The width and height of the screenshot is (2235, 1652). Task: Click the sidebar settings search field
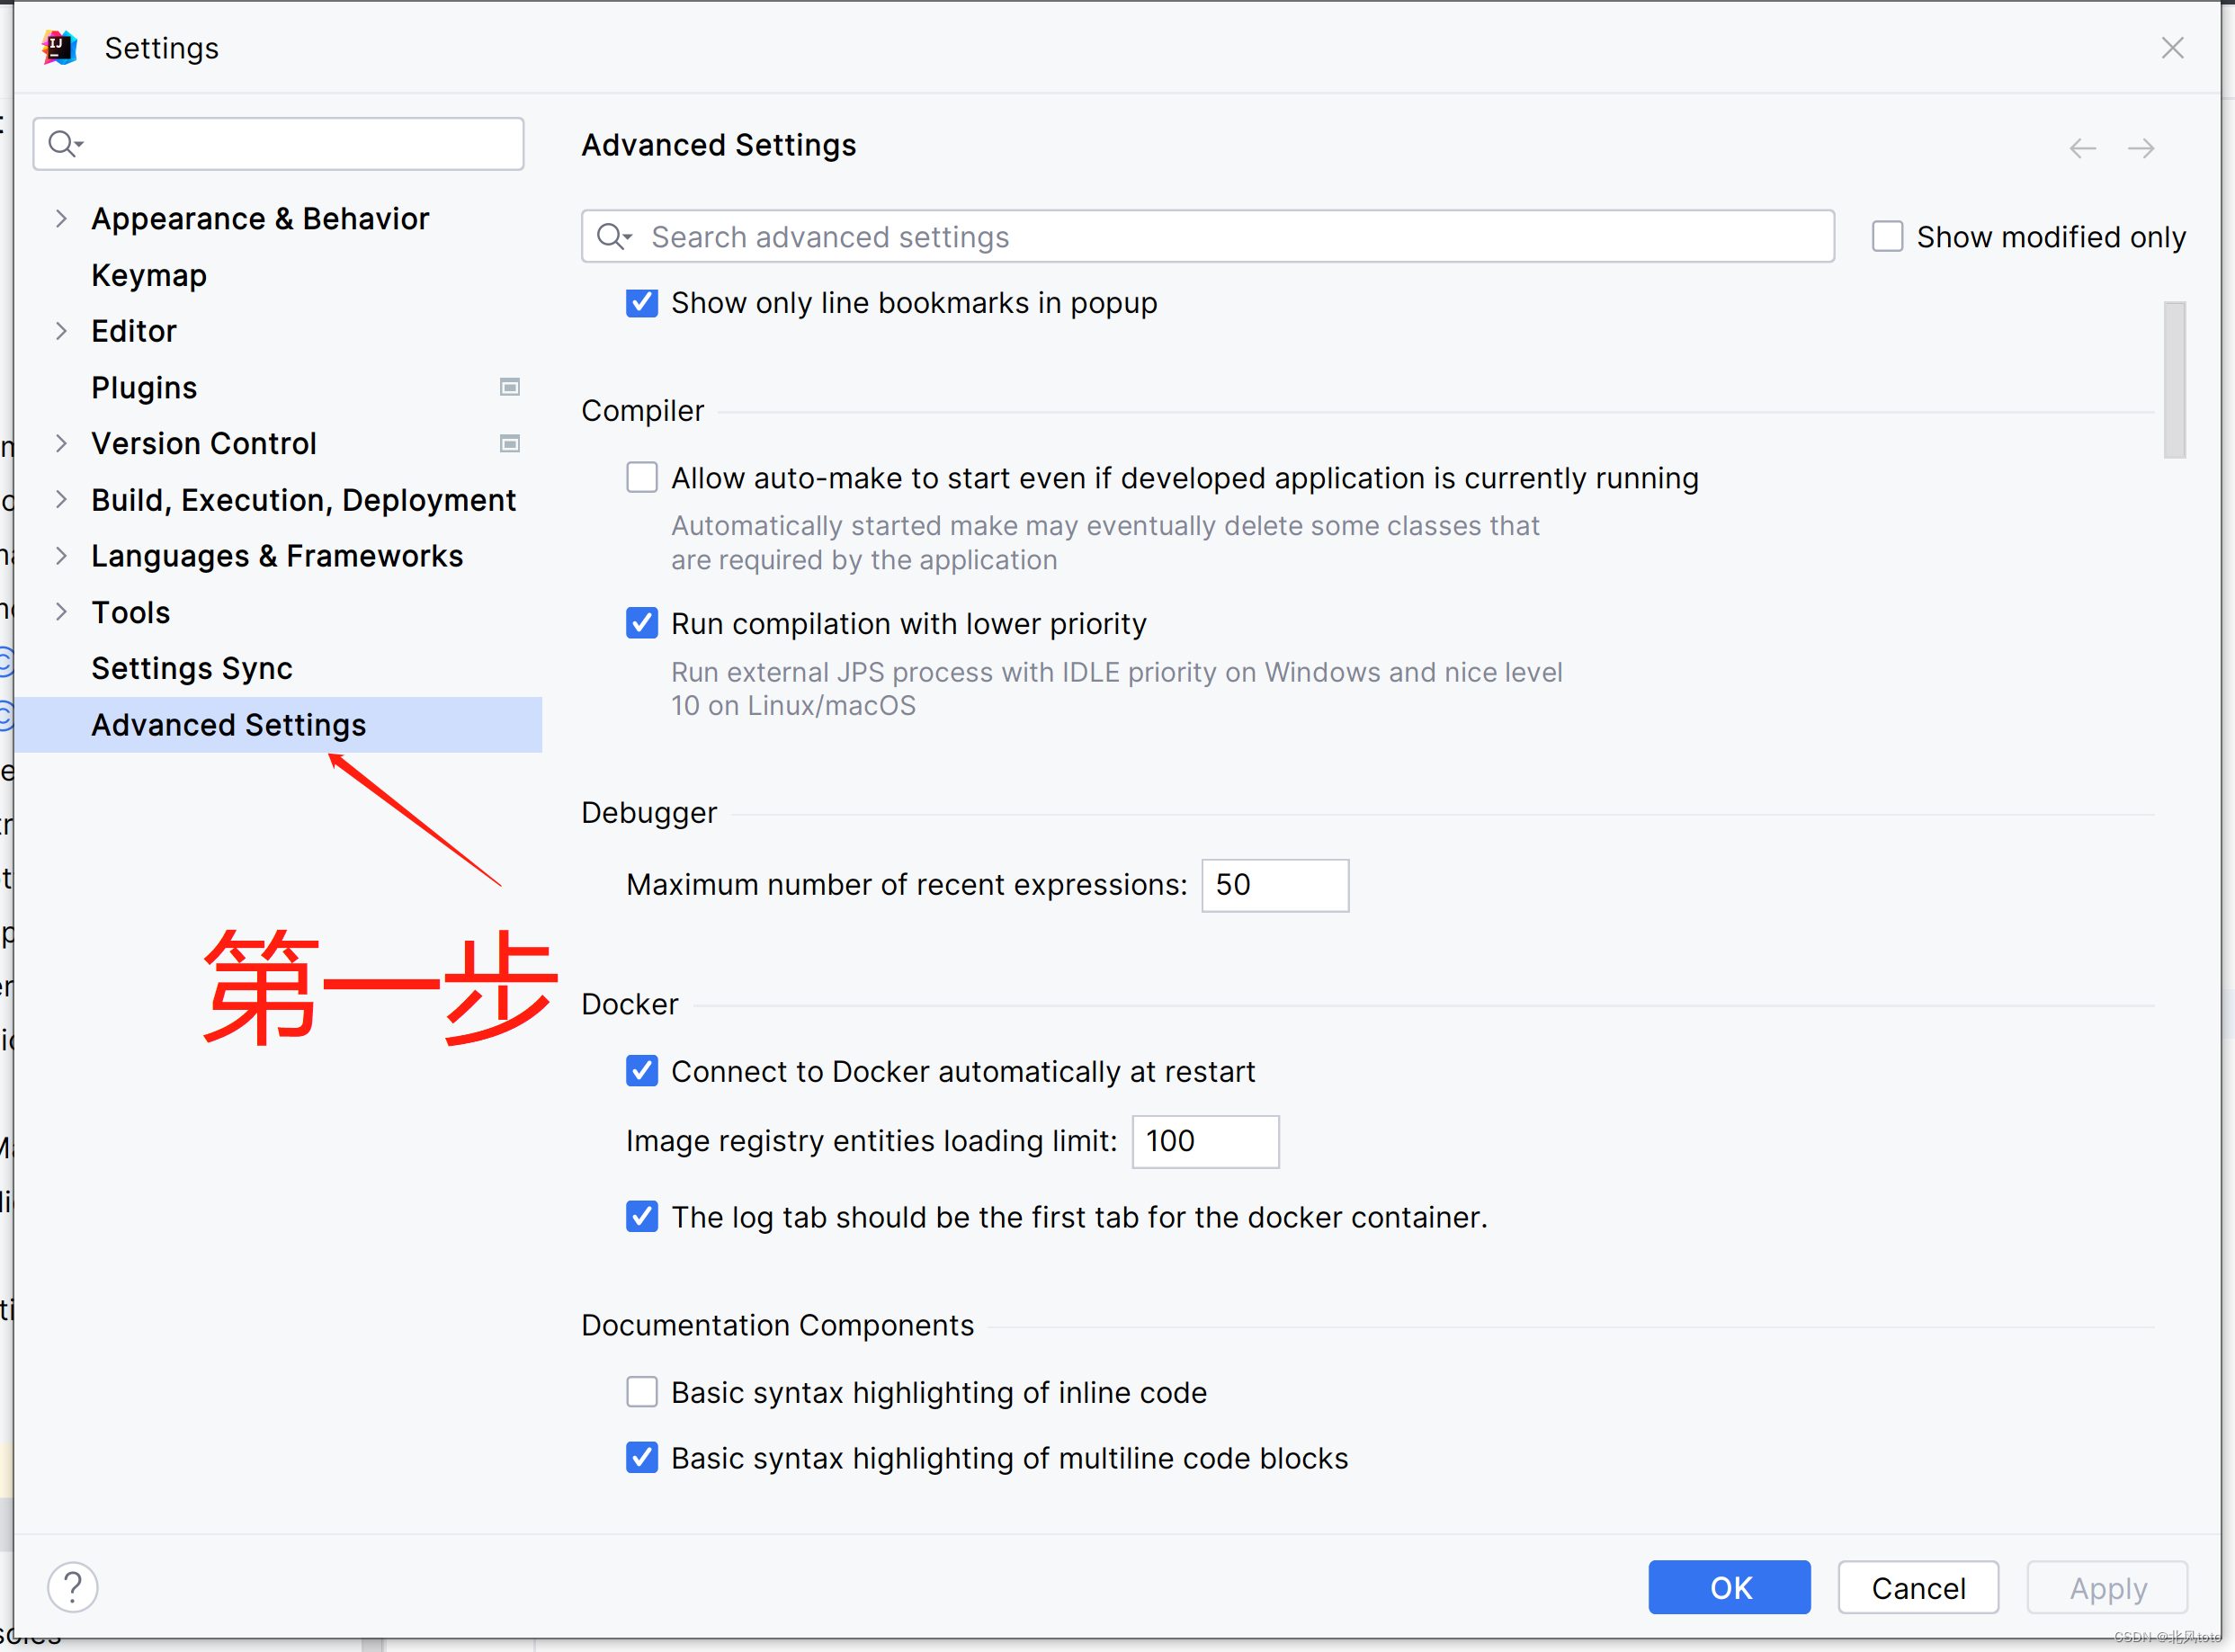[x=278, y=144]
